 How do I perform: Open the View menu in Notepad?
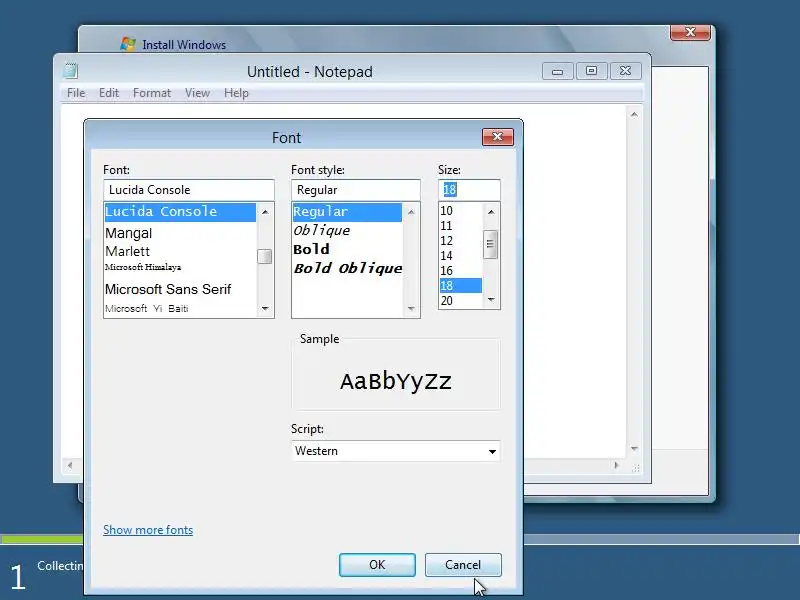(197, 93)
